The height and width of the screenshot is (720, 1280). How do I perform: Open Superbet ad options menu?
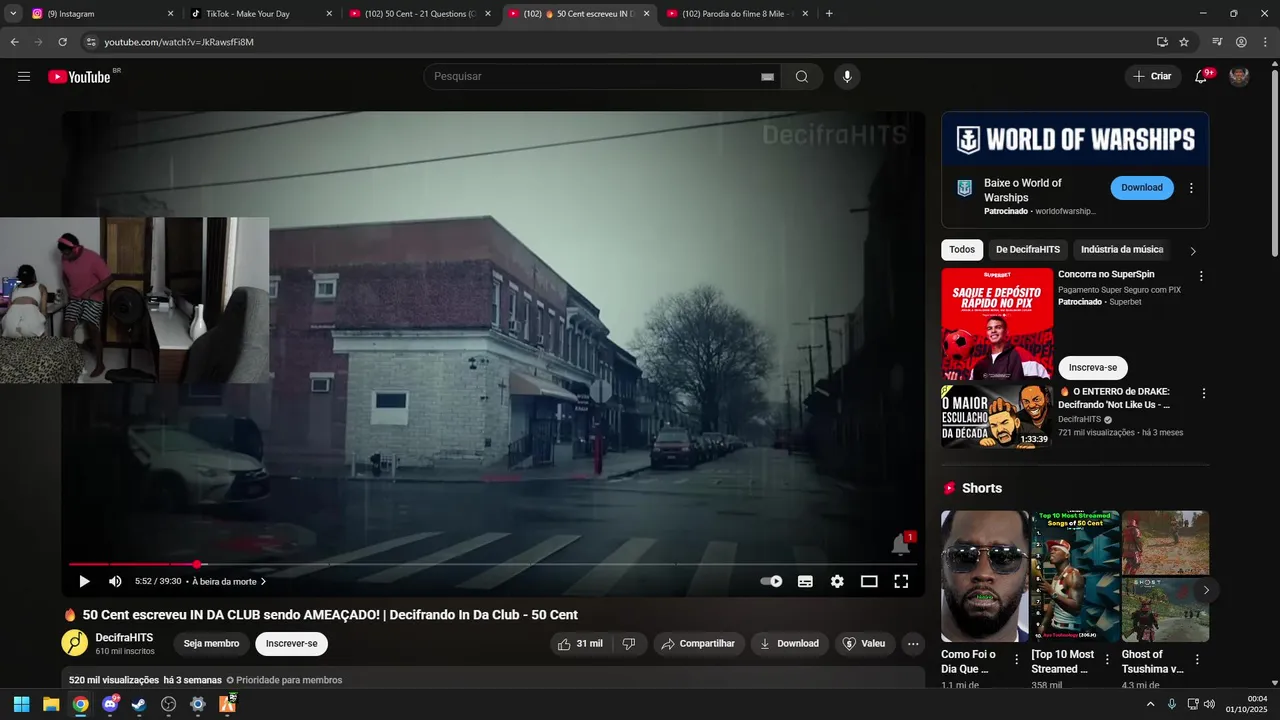pyautogui.click(x=1201, y=276)
